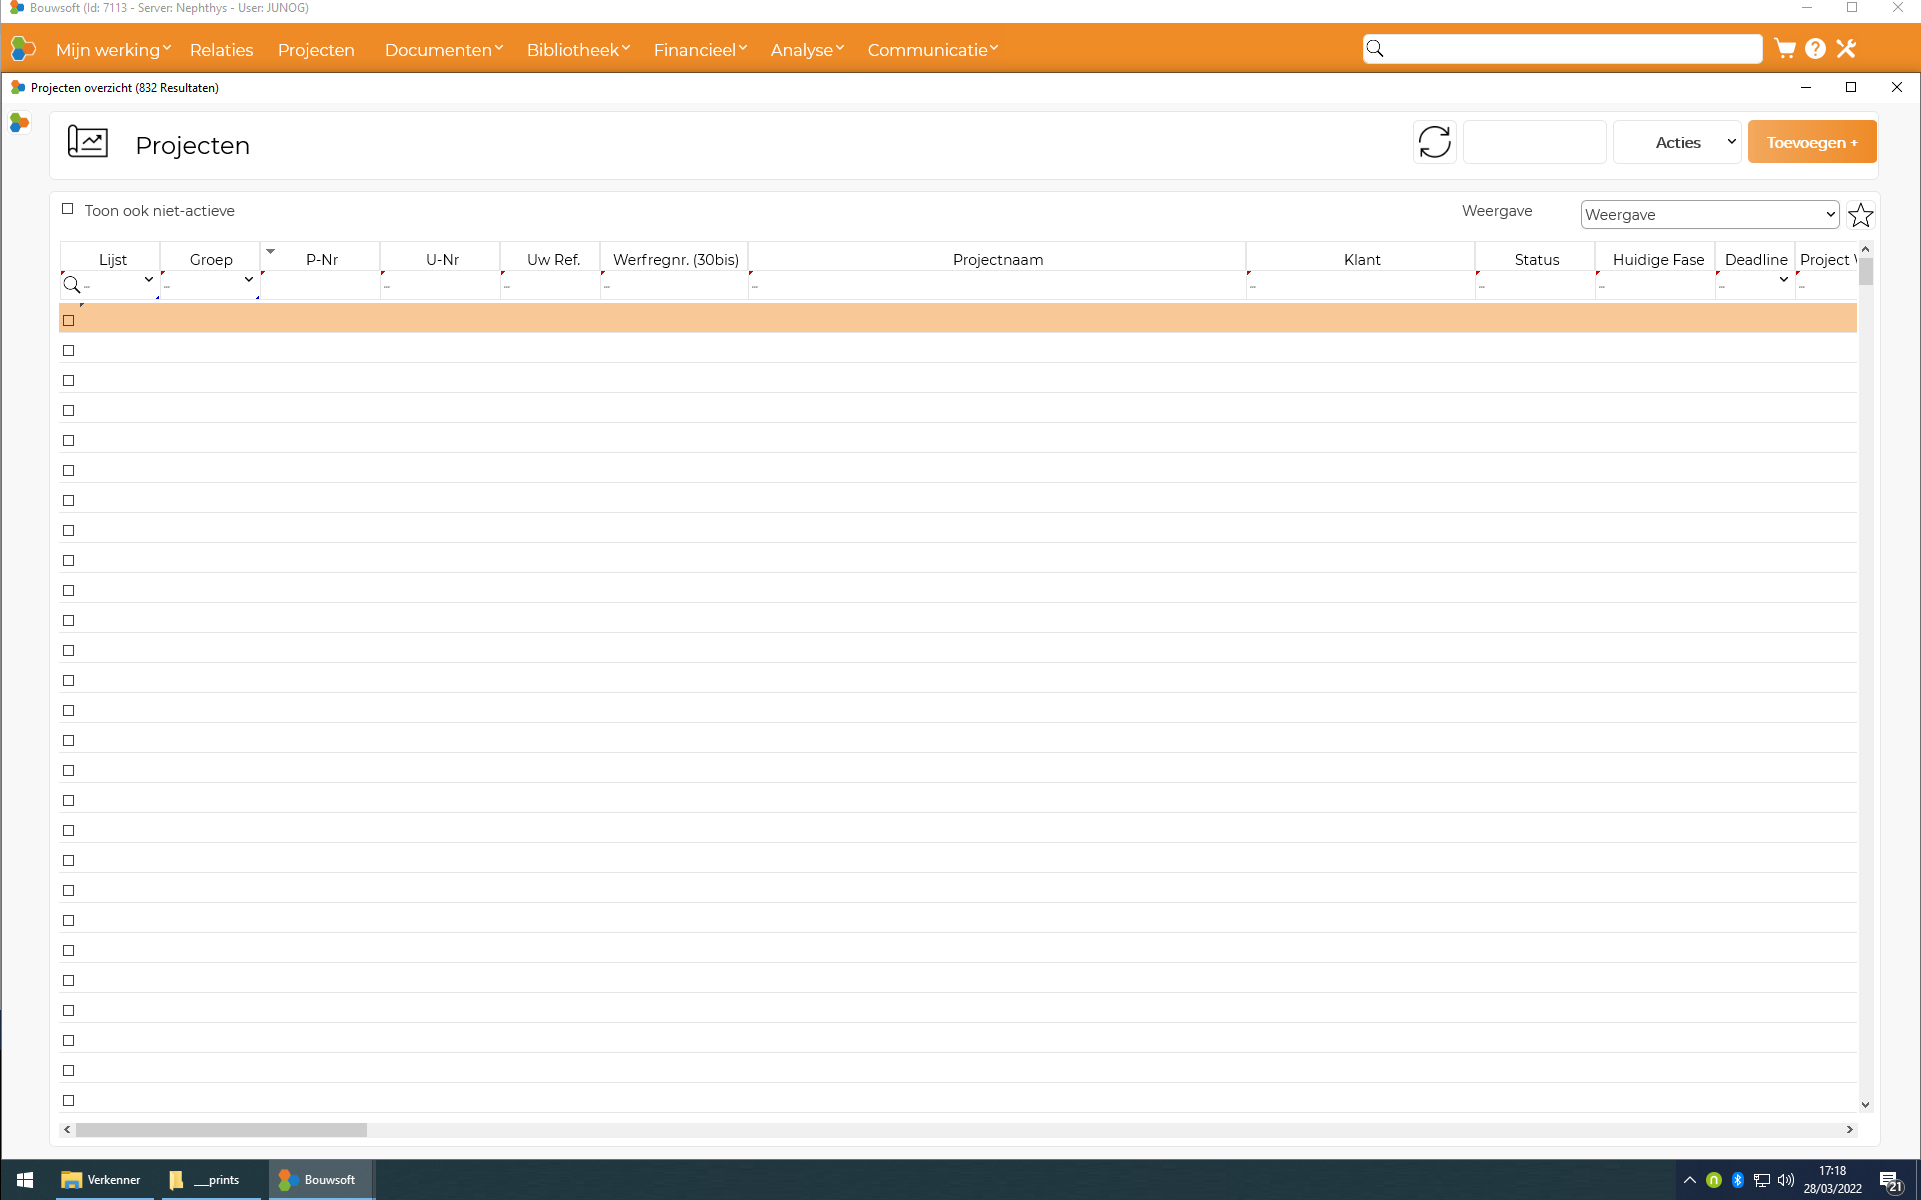Click the horizontal scrollbar right arrow

coord(1850,1129)
